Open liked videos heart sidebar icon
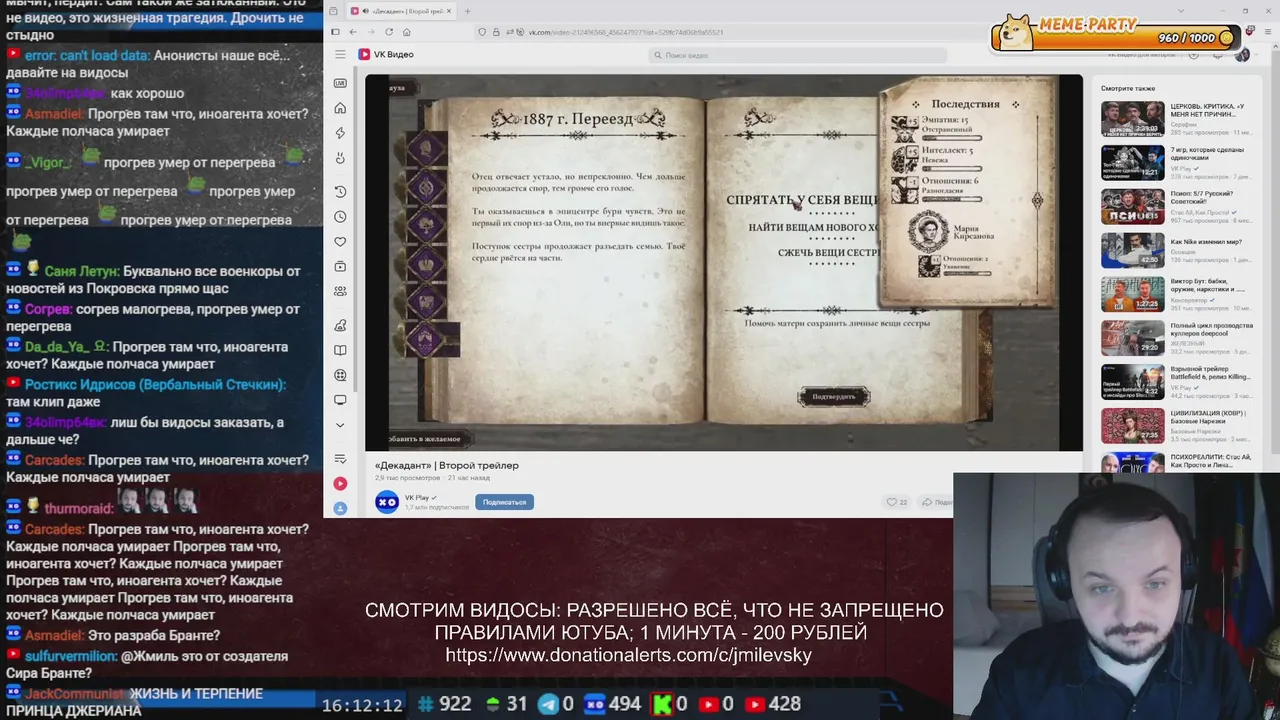The height and width of the screenshot is (720, 1280). (340, 242)
